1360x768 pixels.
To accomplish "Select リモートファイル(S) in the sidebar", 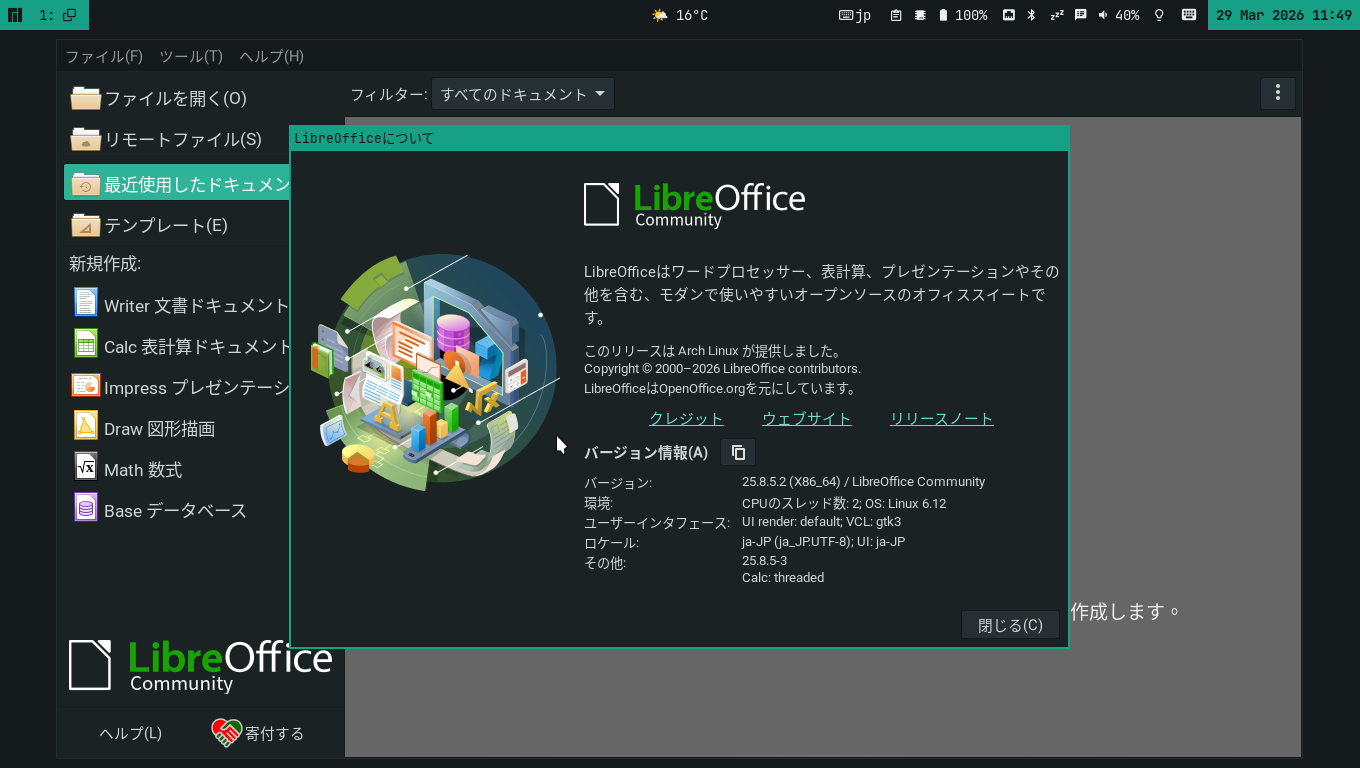I will (177, 139).
